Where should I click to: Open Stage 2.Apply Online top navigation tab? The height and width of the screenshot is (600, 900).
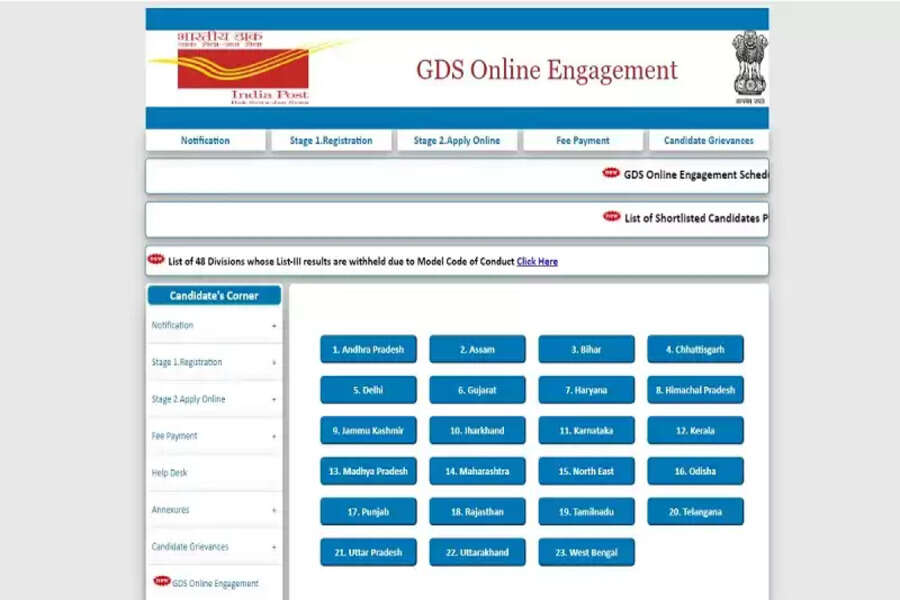coord(457,141)
